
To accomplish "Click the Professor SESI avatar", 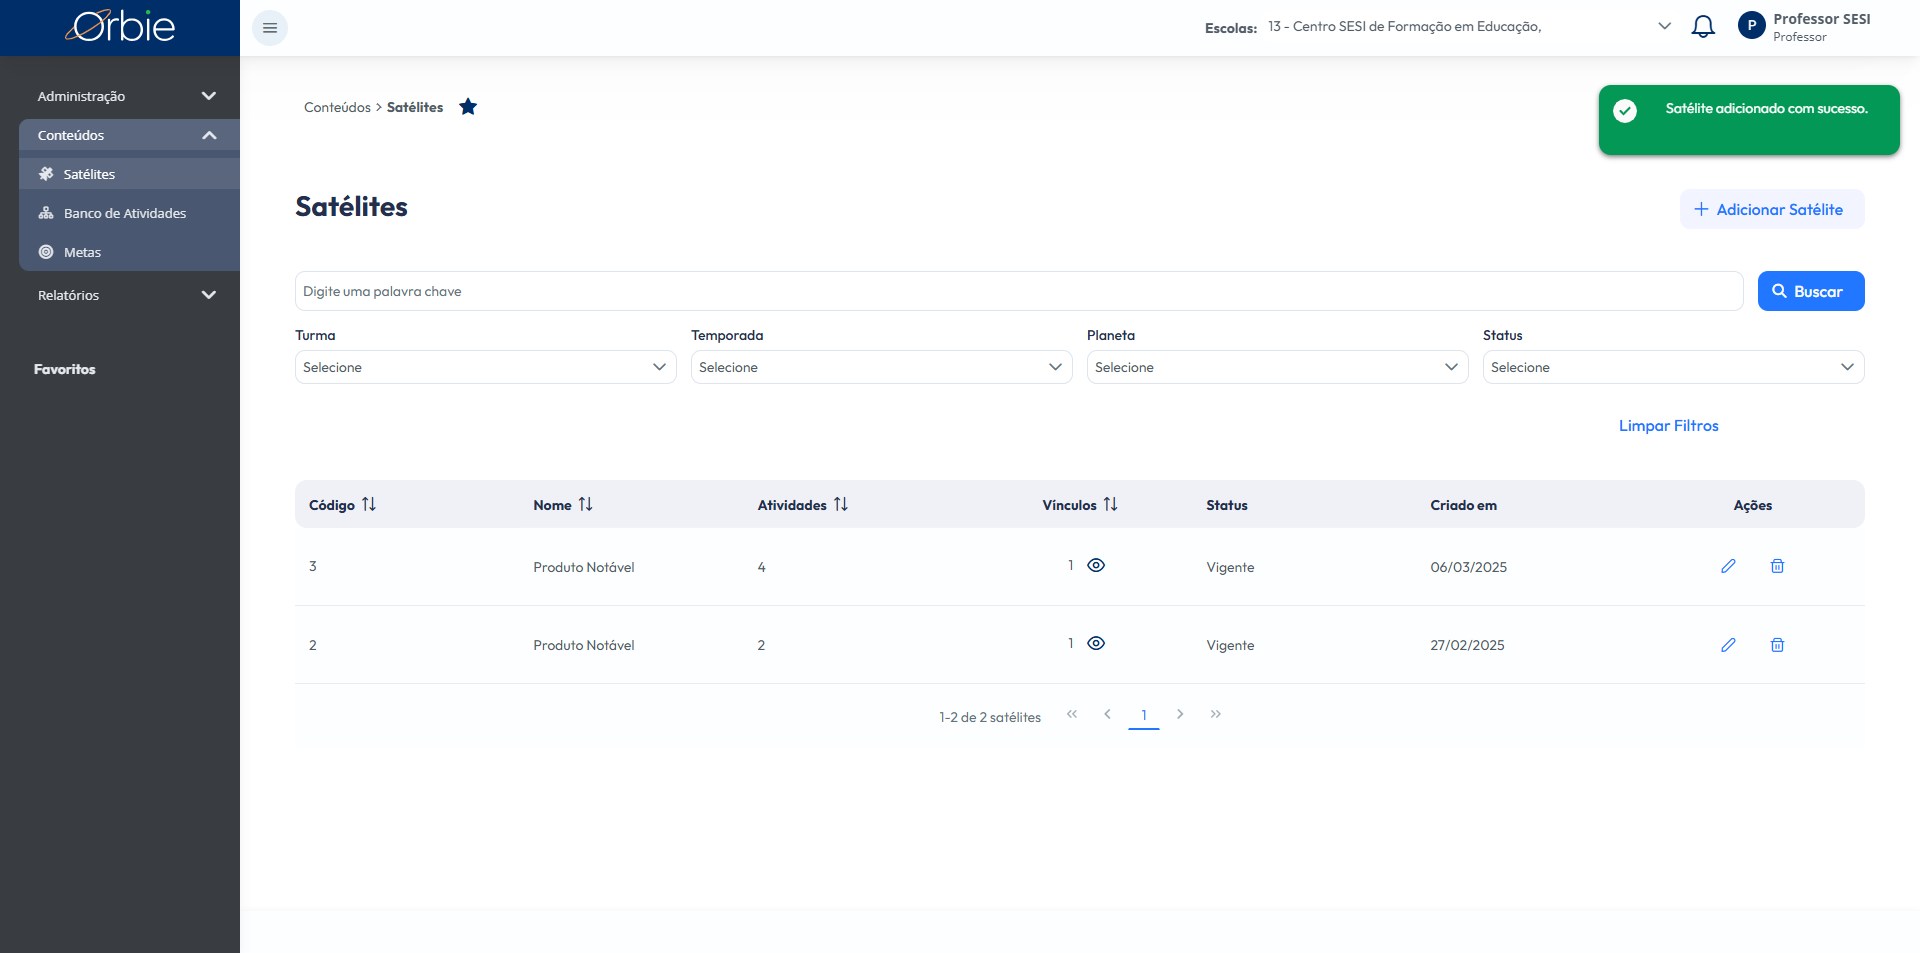I will (x=1751, y=26).
